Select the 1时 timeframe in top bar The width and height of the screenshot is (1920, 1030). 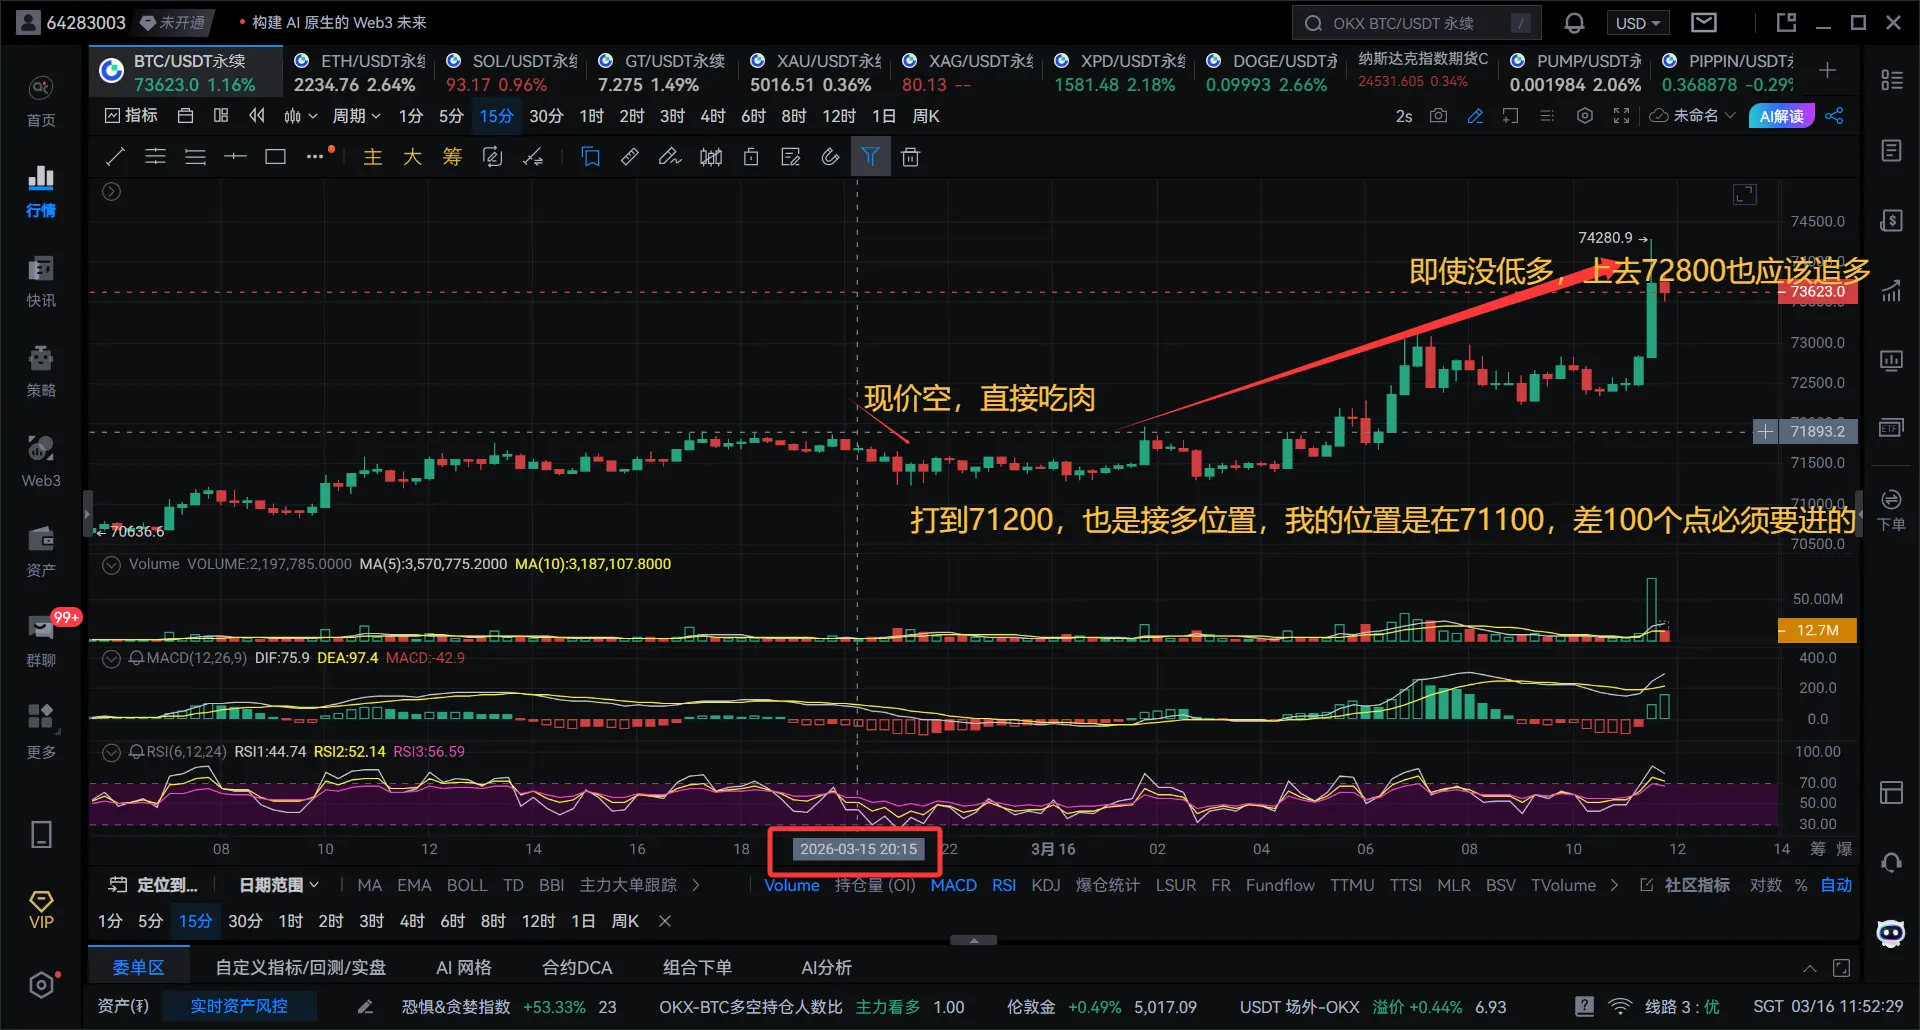point(591,116)
